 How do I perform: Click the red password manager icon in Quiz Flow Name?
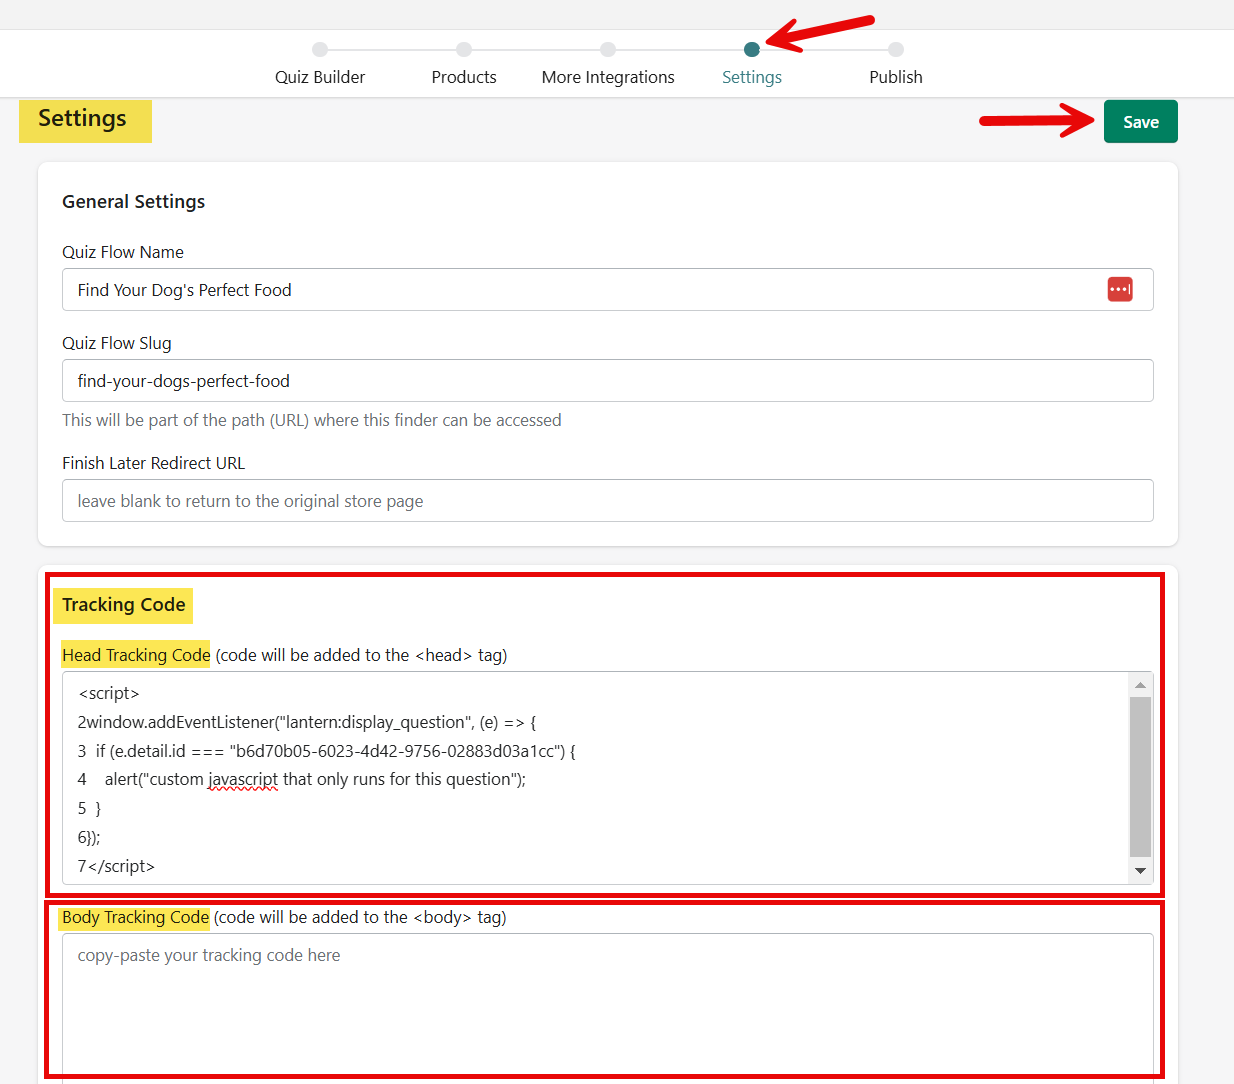click(x=1120, y=290)
